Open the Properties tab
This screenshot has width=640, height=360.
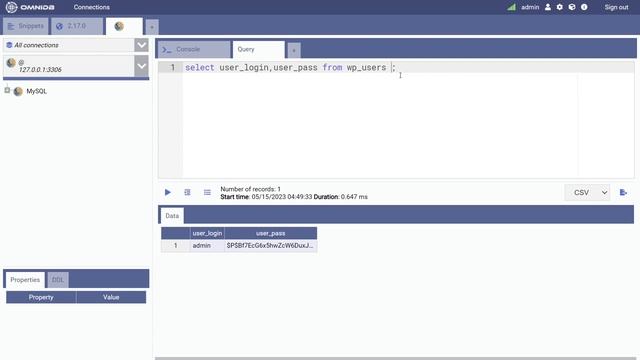click(x=25, y=280)
